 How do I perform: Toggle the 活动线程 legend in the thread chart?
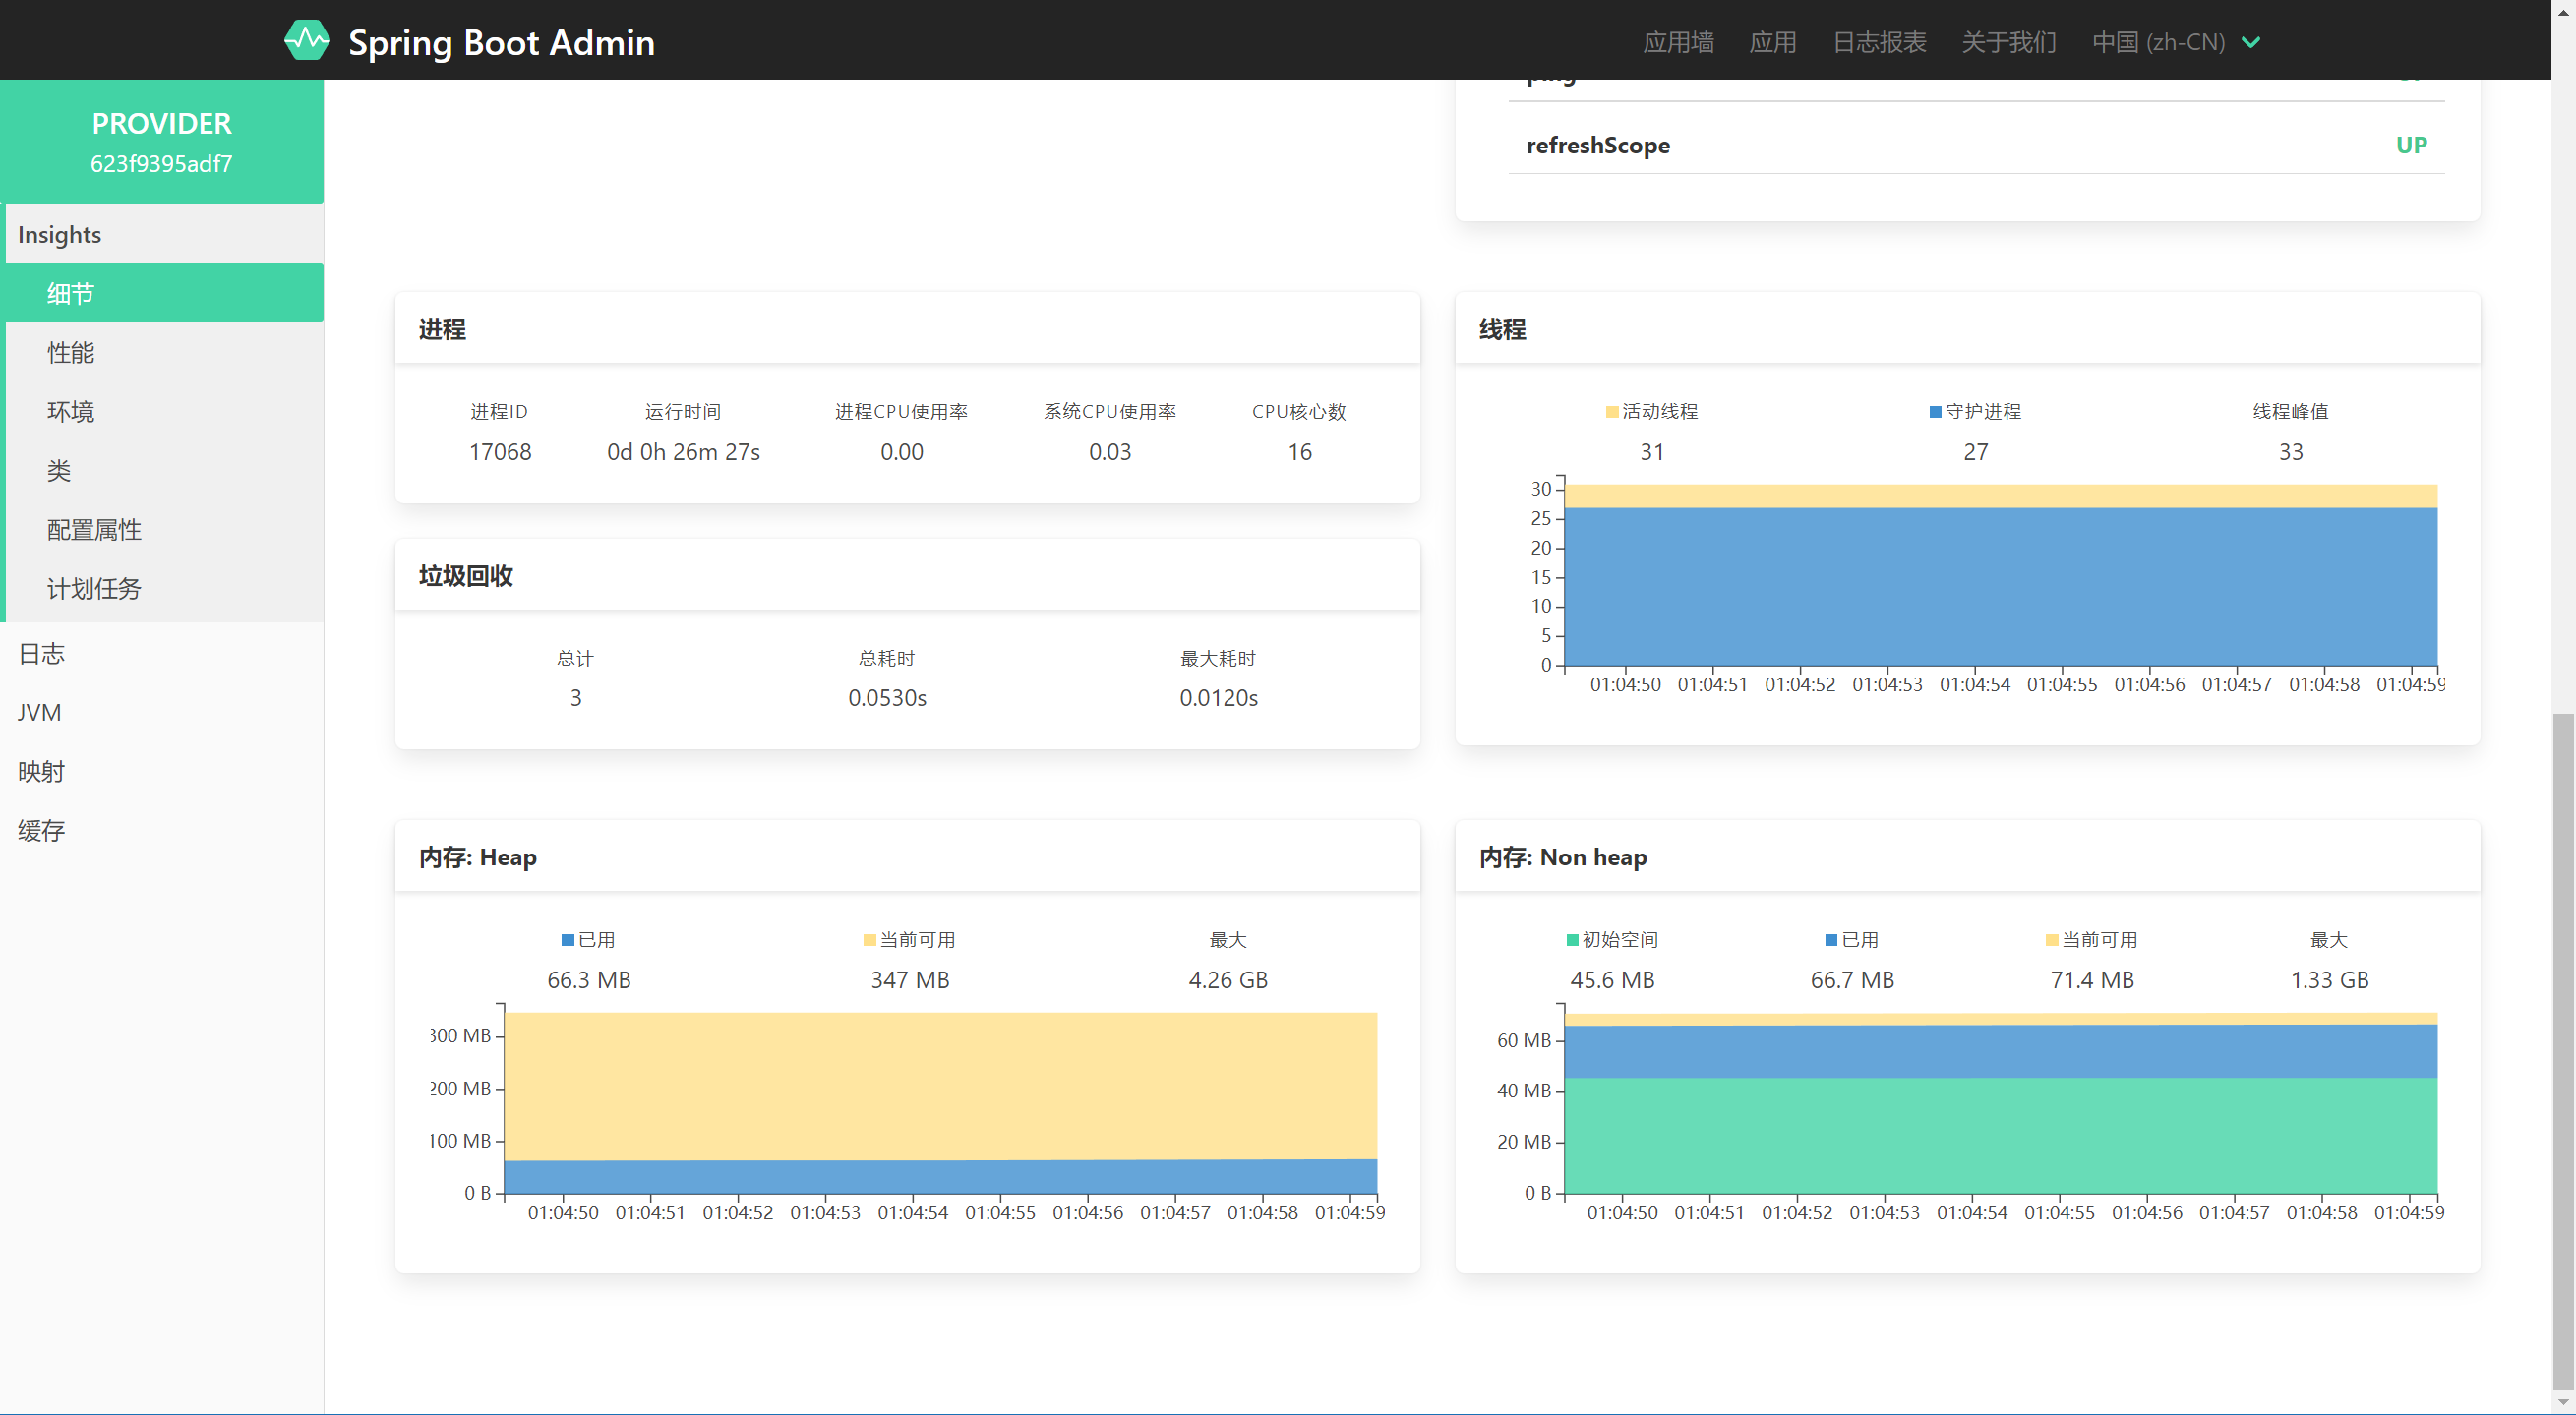tap(1650, 410)
